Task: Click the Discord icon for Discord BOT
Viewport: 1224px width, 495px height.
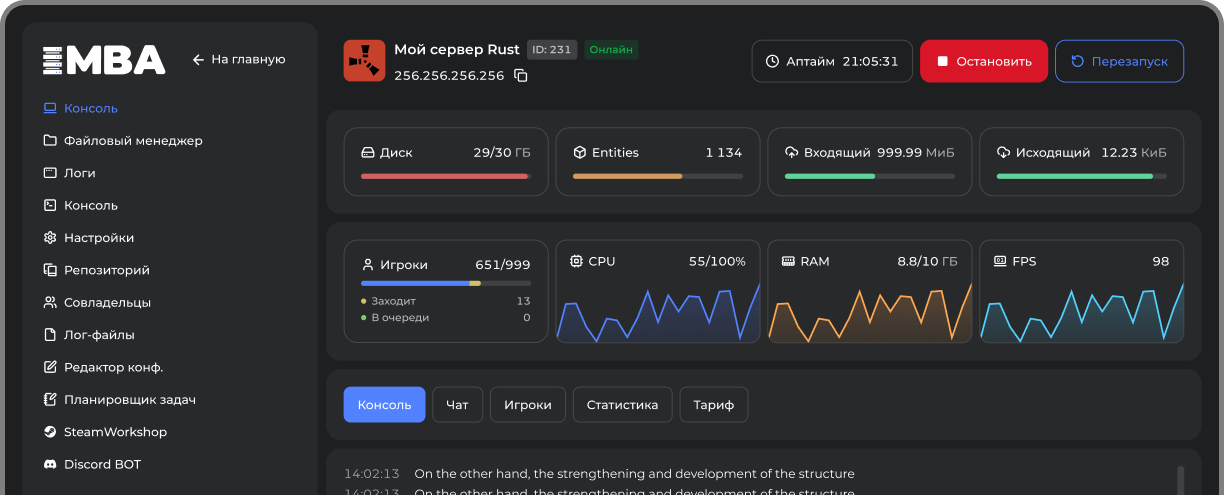Action: [x=50, y=464]
